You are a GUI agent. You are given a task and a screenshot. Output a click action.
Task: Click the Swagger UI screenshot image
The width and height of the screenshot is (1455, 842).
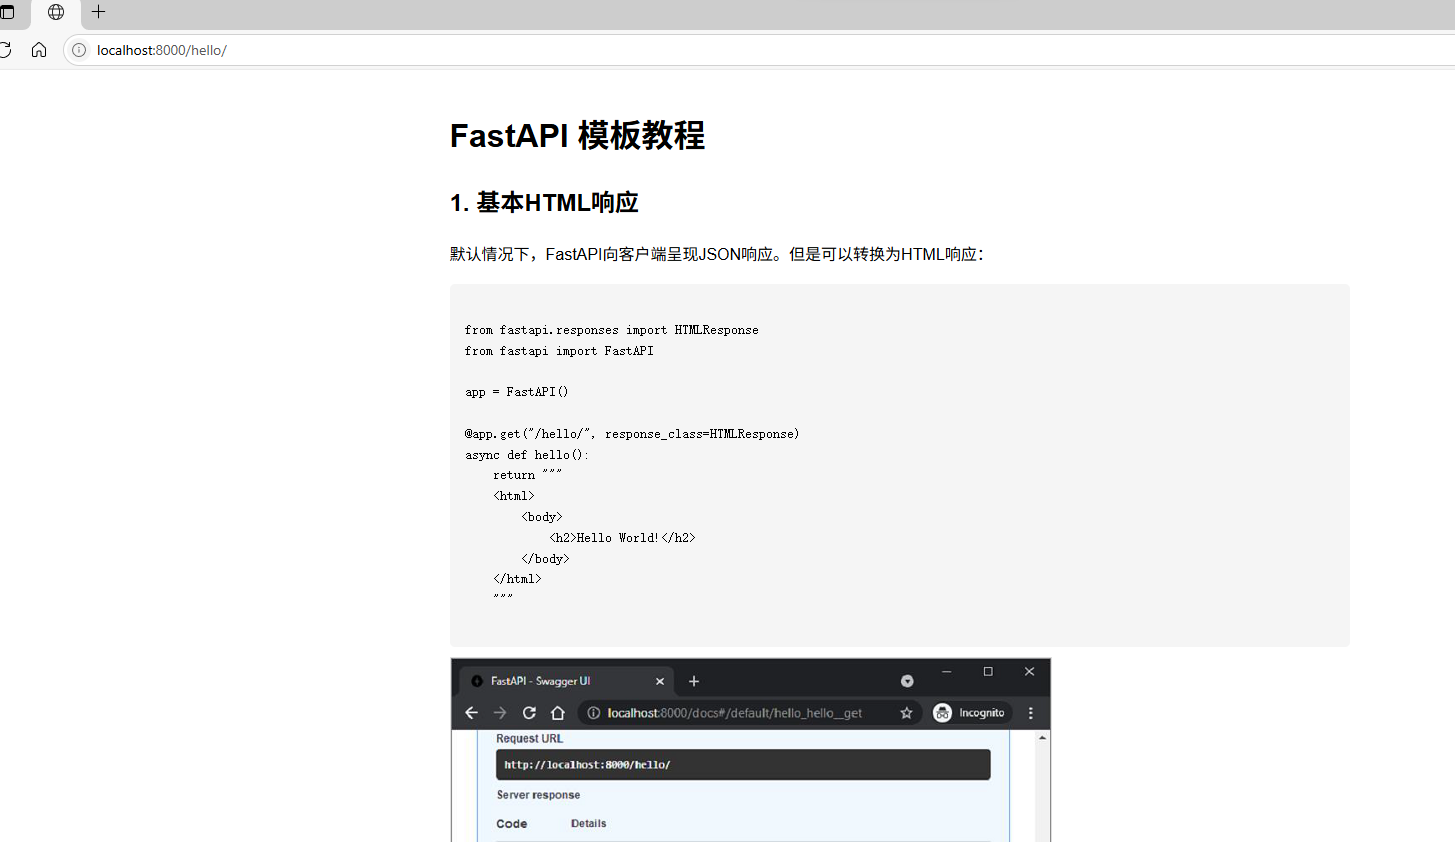point(751,750)
